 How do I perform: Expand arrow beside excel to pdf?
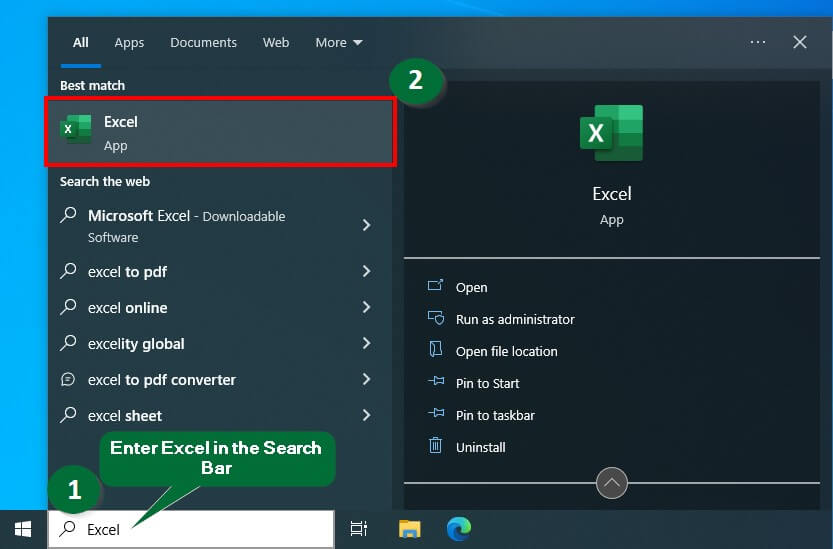click(367, 271)
